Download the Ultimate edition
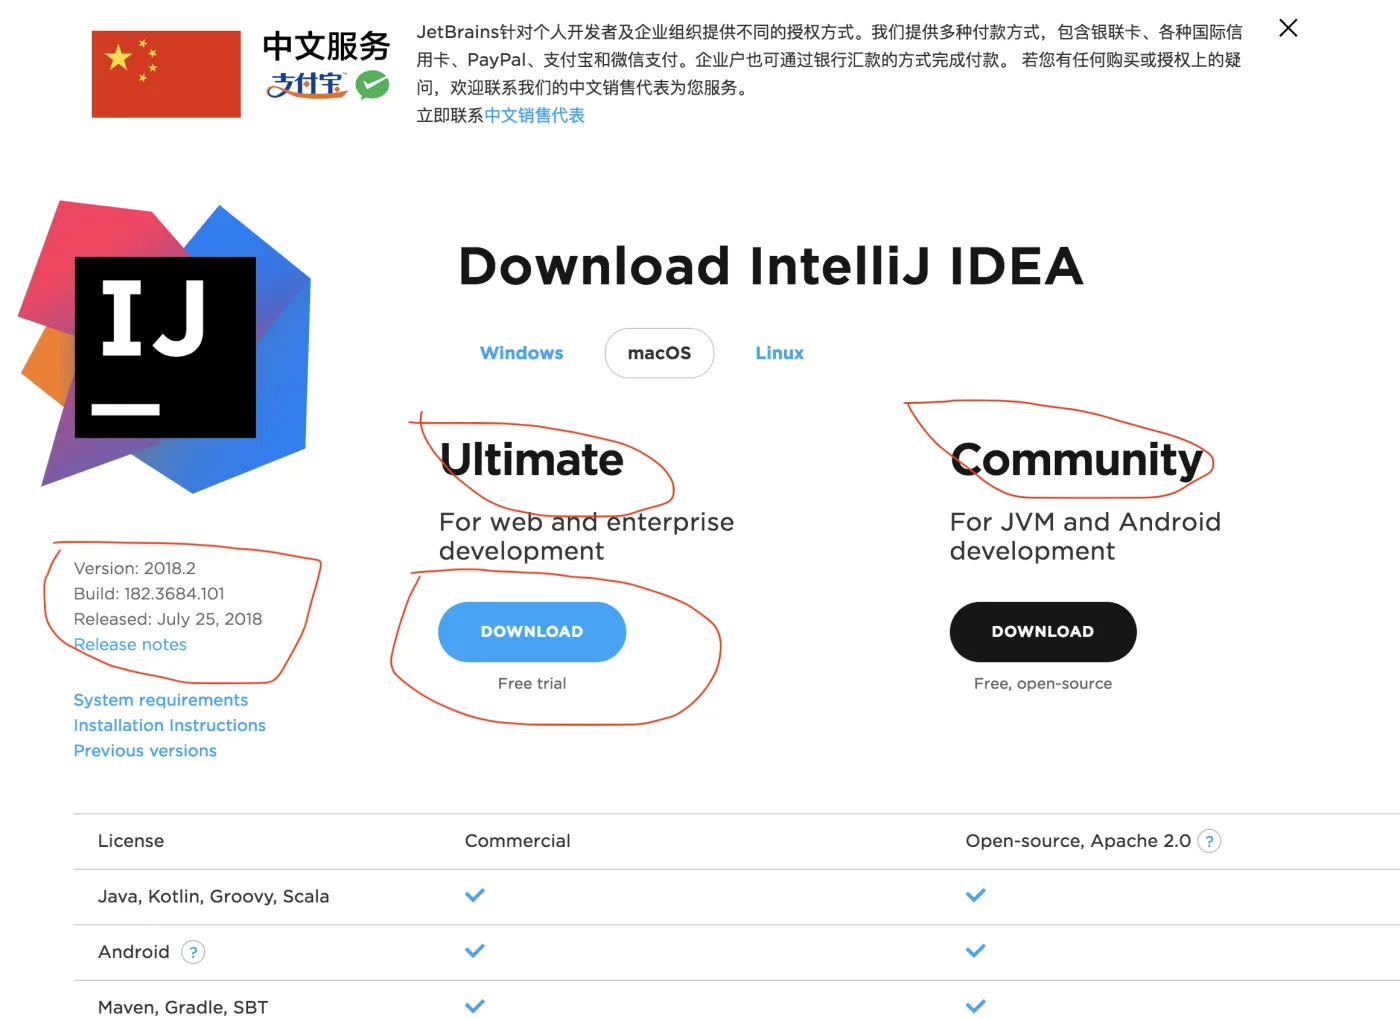Viewport: 1400px width, 1019px height. click(x=532, y=632)
